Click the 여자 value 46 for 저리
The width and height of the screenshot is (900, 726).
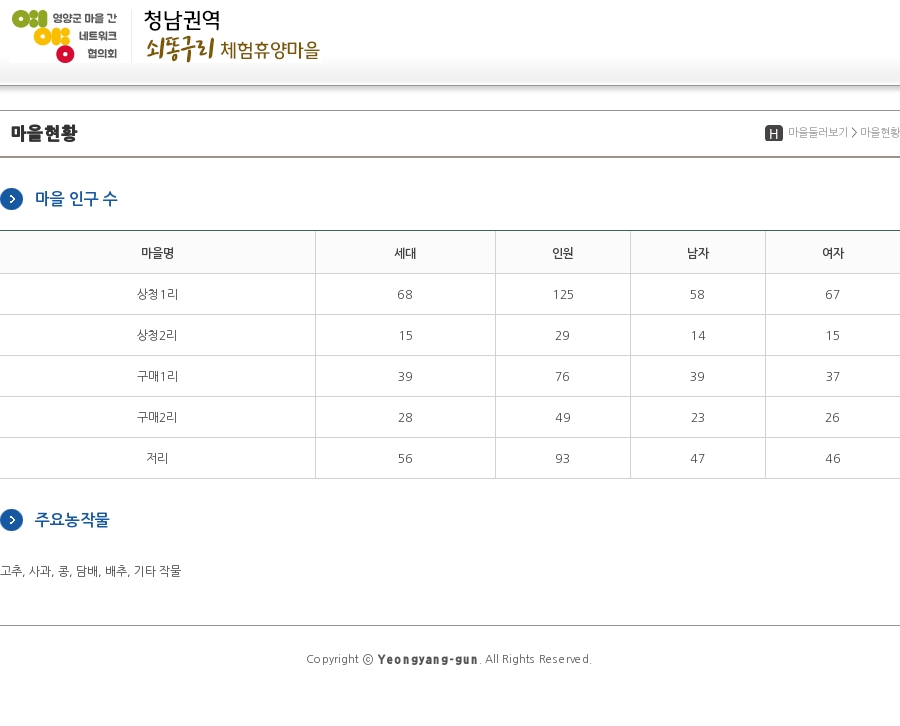point(833,458)
